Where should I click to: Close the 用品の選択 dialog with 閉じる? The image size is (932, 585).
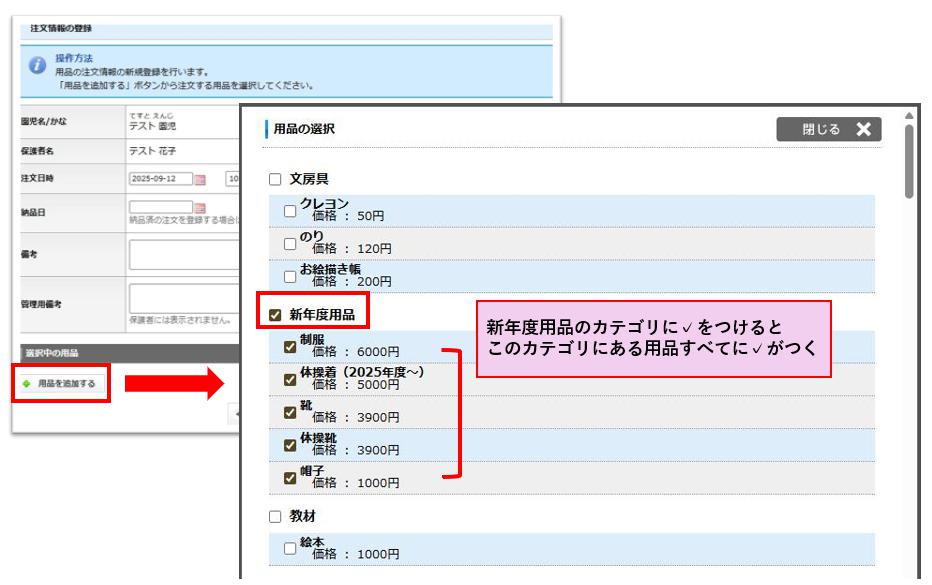click(828, 129)
